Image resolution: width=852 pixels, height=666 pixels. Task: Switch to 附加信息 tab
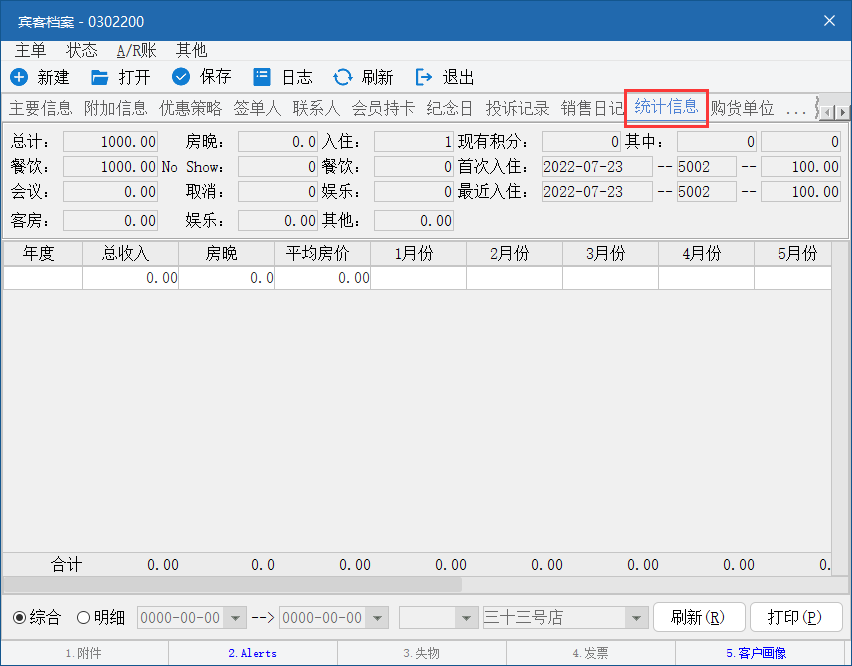point(116,108)
